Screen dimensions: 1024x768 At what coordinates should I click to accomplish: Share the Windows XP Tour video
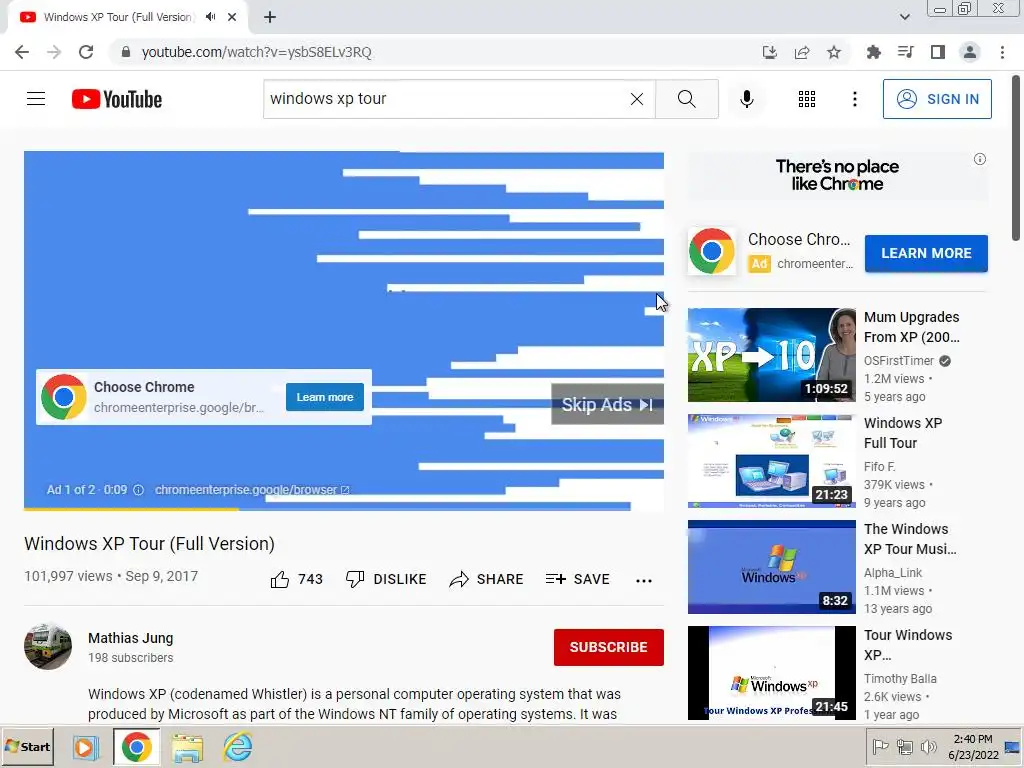(487, 579)
